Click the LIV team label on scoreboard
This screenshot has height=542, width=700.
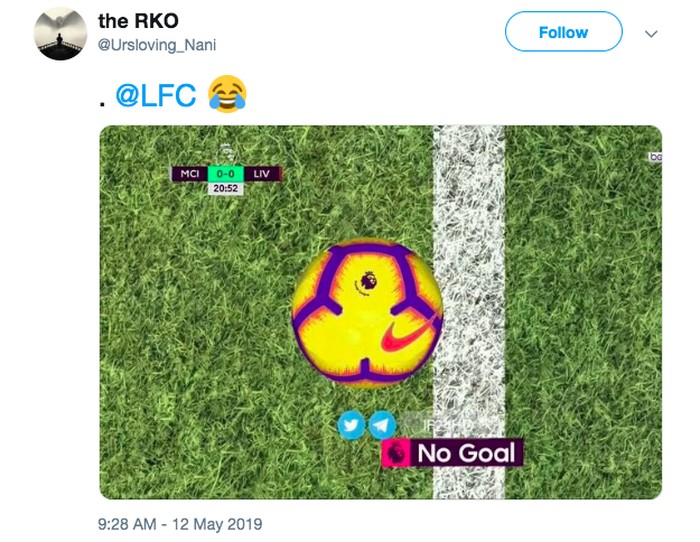coord(262,173)
